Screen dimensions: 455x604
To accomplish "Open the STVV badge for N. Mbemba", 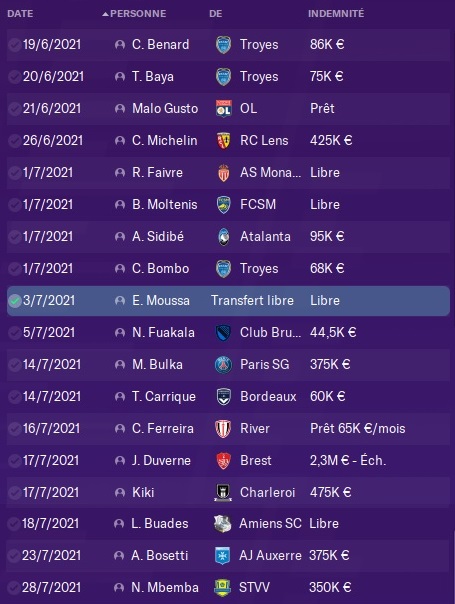I will (x=222, y=587).
